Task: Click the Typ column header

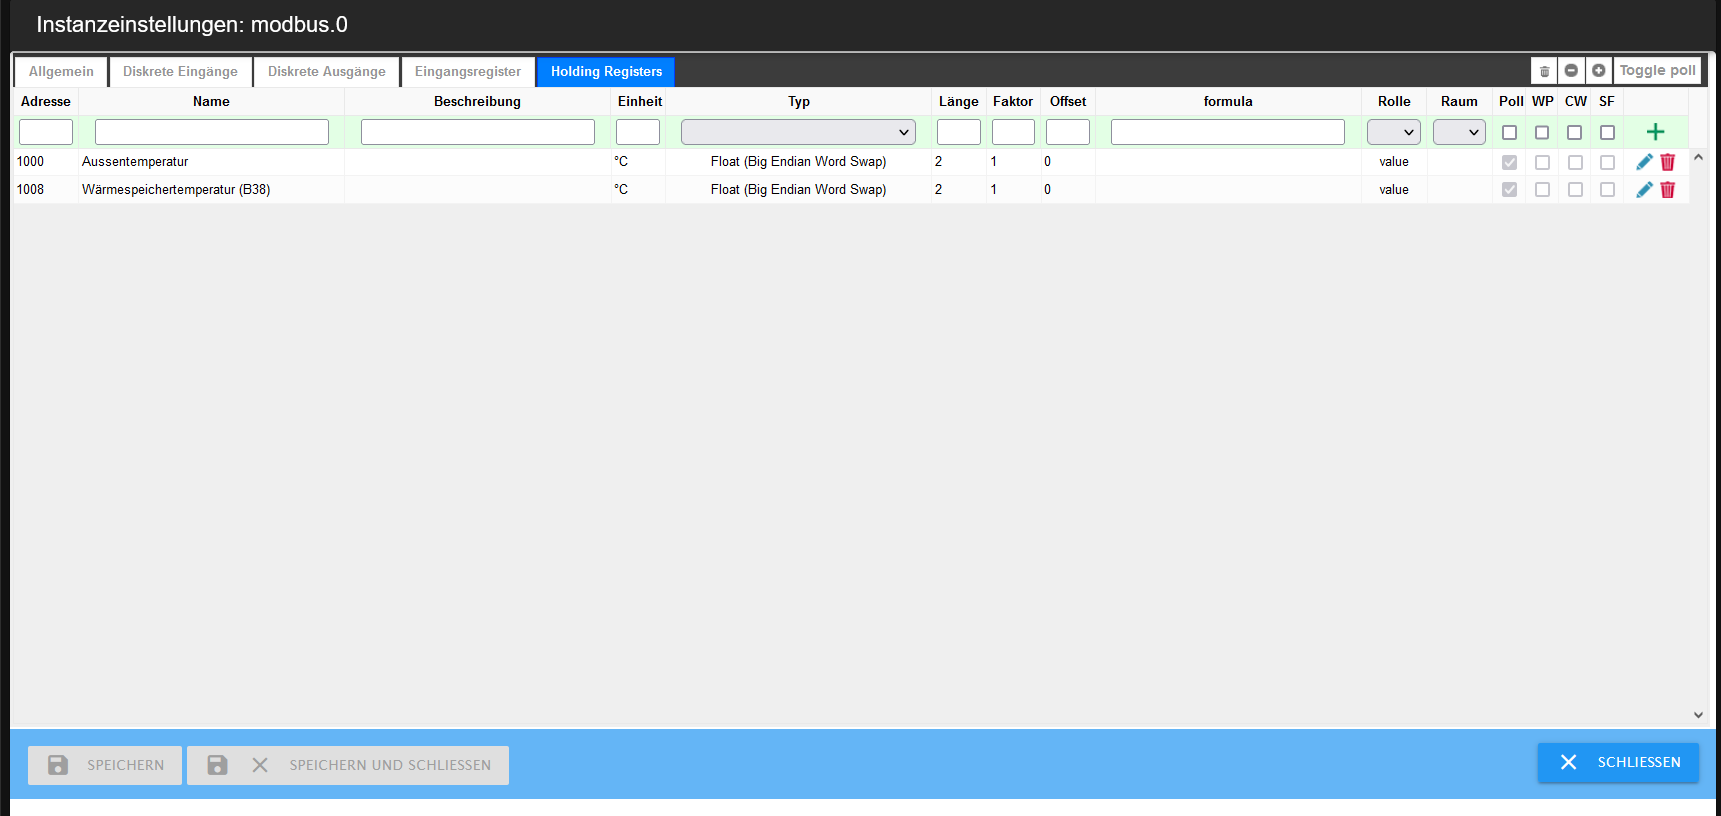Action: pyautogui.click(x=798, y=101)
